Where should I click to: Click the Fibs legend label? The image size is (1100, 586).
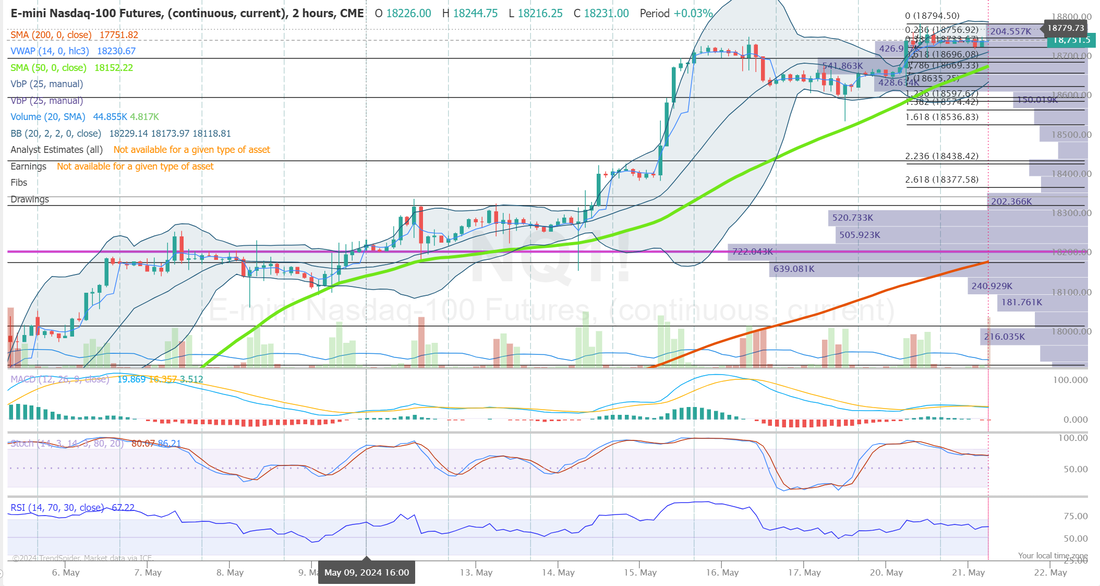tap(19, 182)
